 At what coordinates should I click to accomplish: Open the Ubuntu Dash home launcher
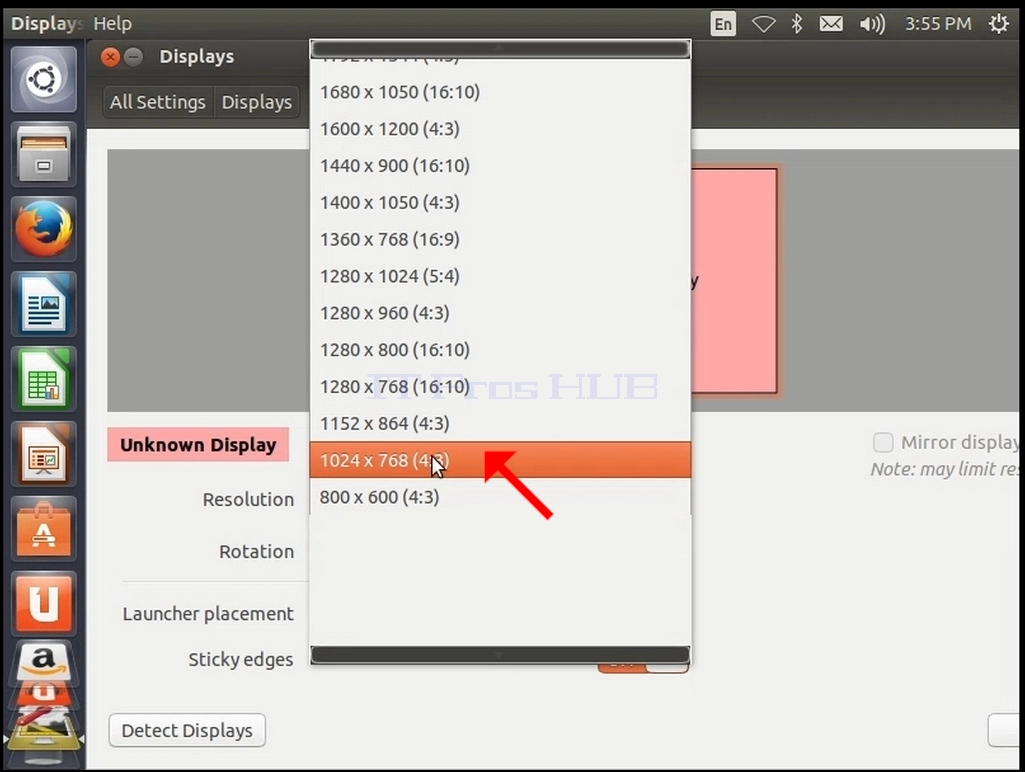[x=44, y=80]
